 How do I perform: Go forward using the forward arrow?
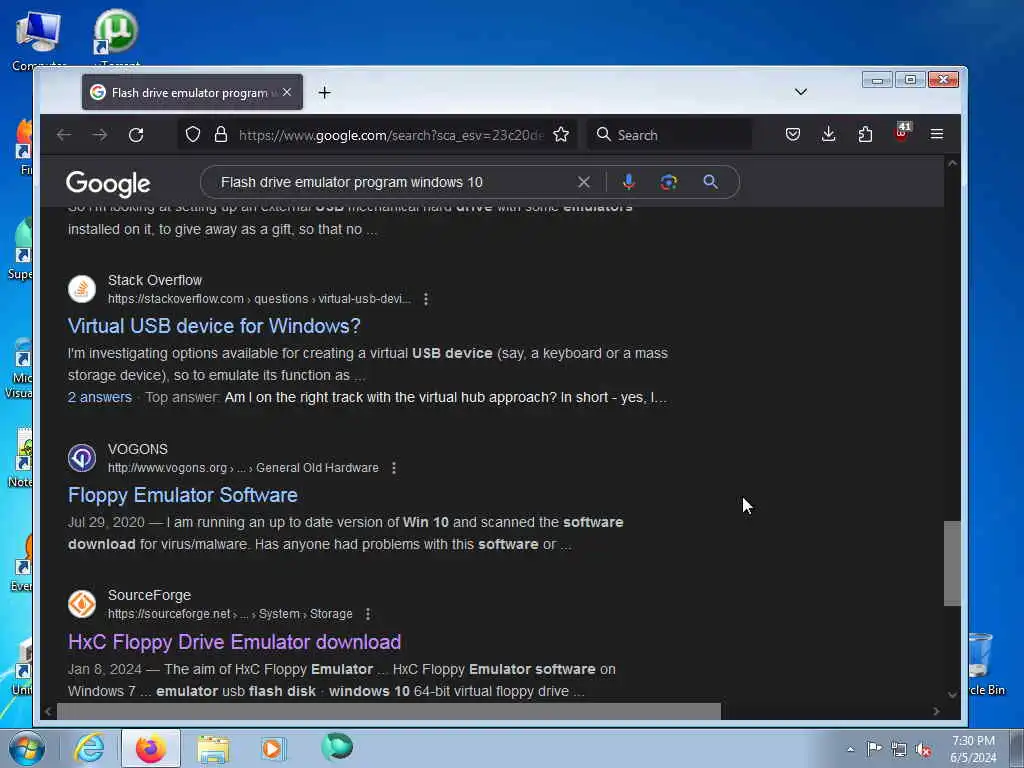(x=100, y=135)
